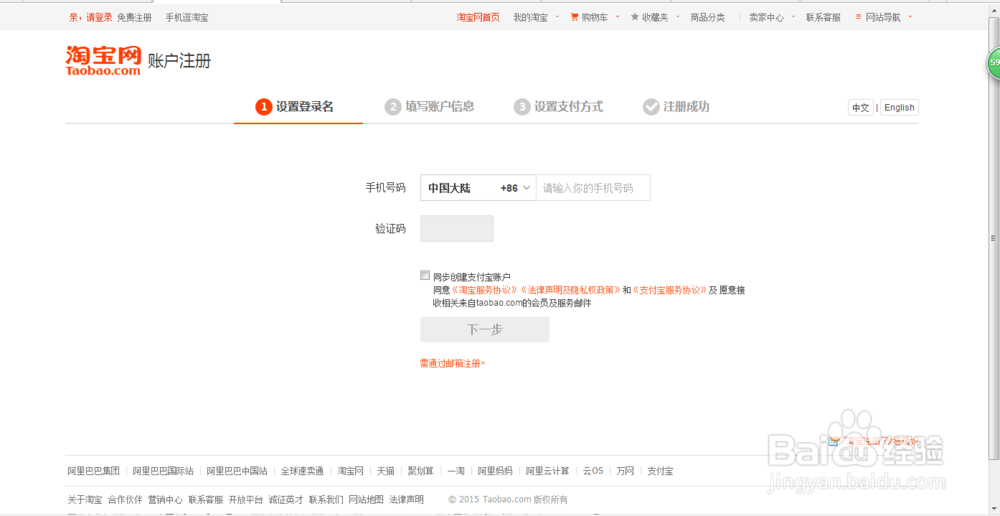Open the 法律声明及隐私权政策 link
Viewport: 1000px width, 516px height.
(570, 290)
